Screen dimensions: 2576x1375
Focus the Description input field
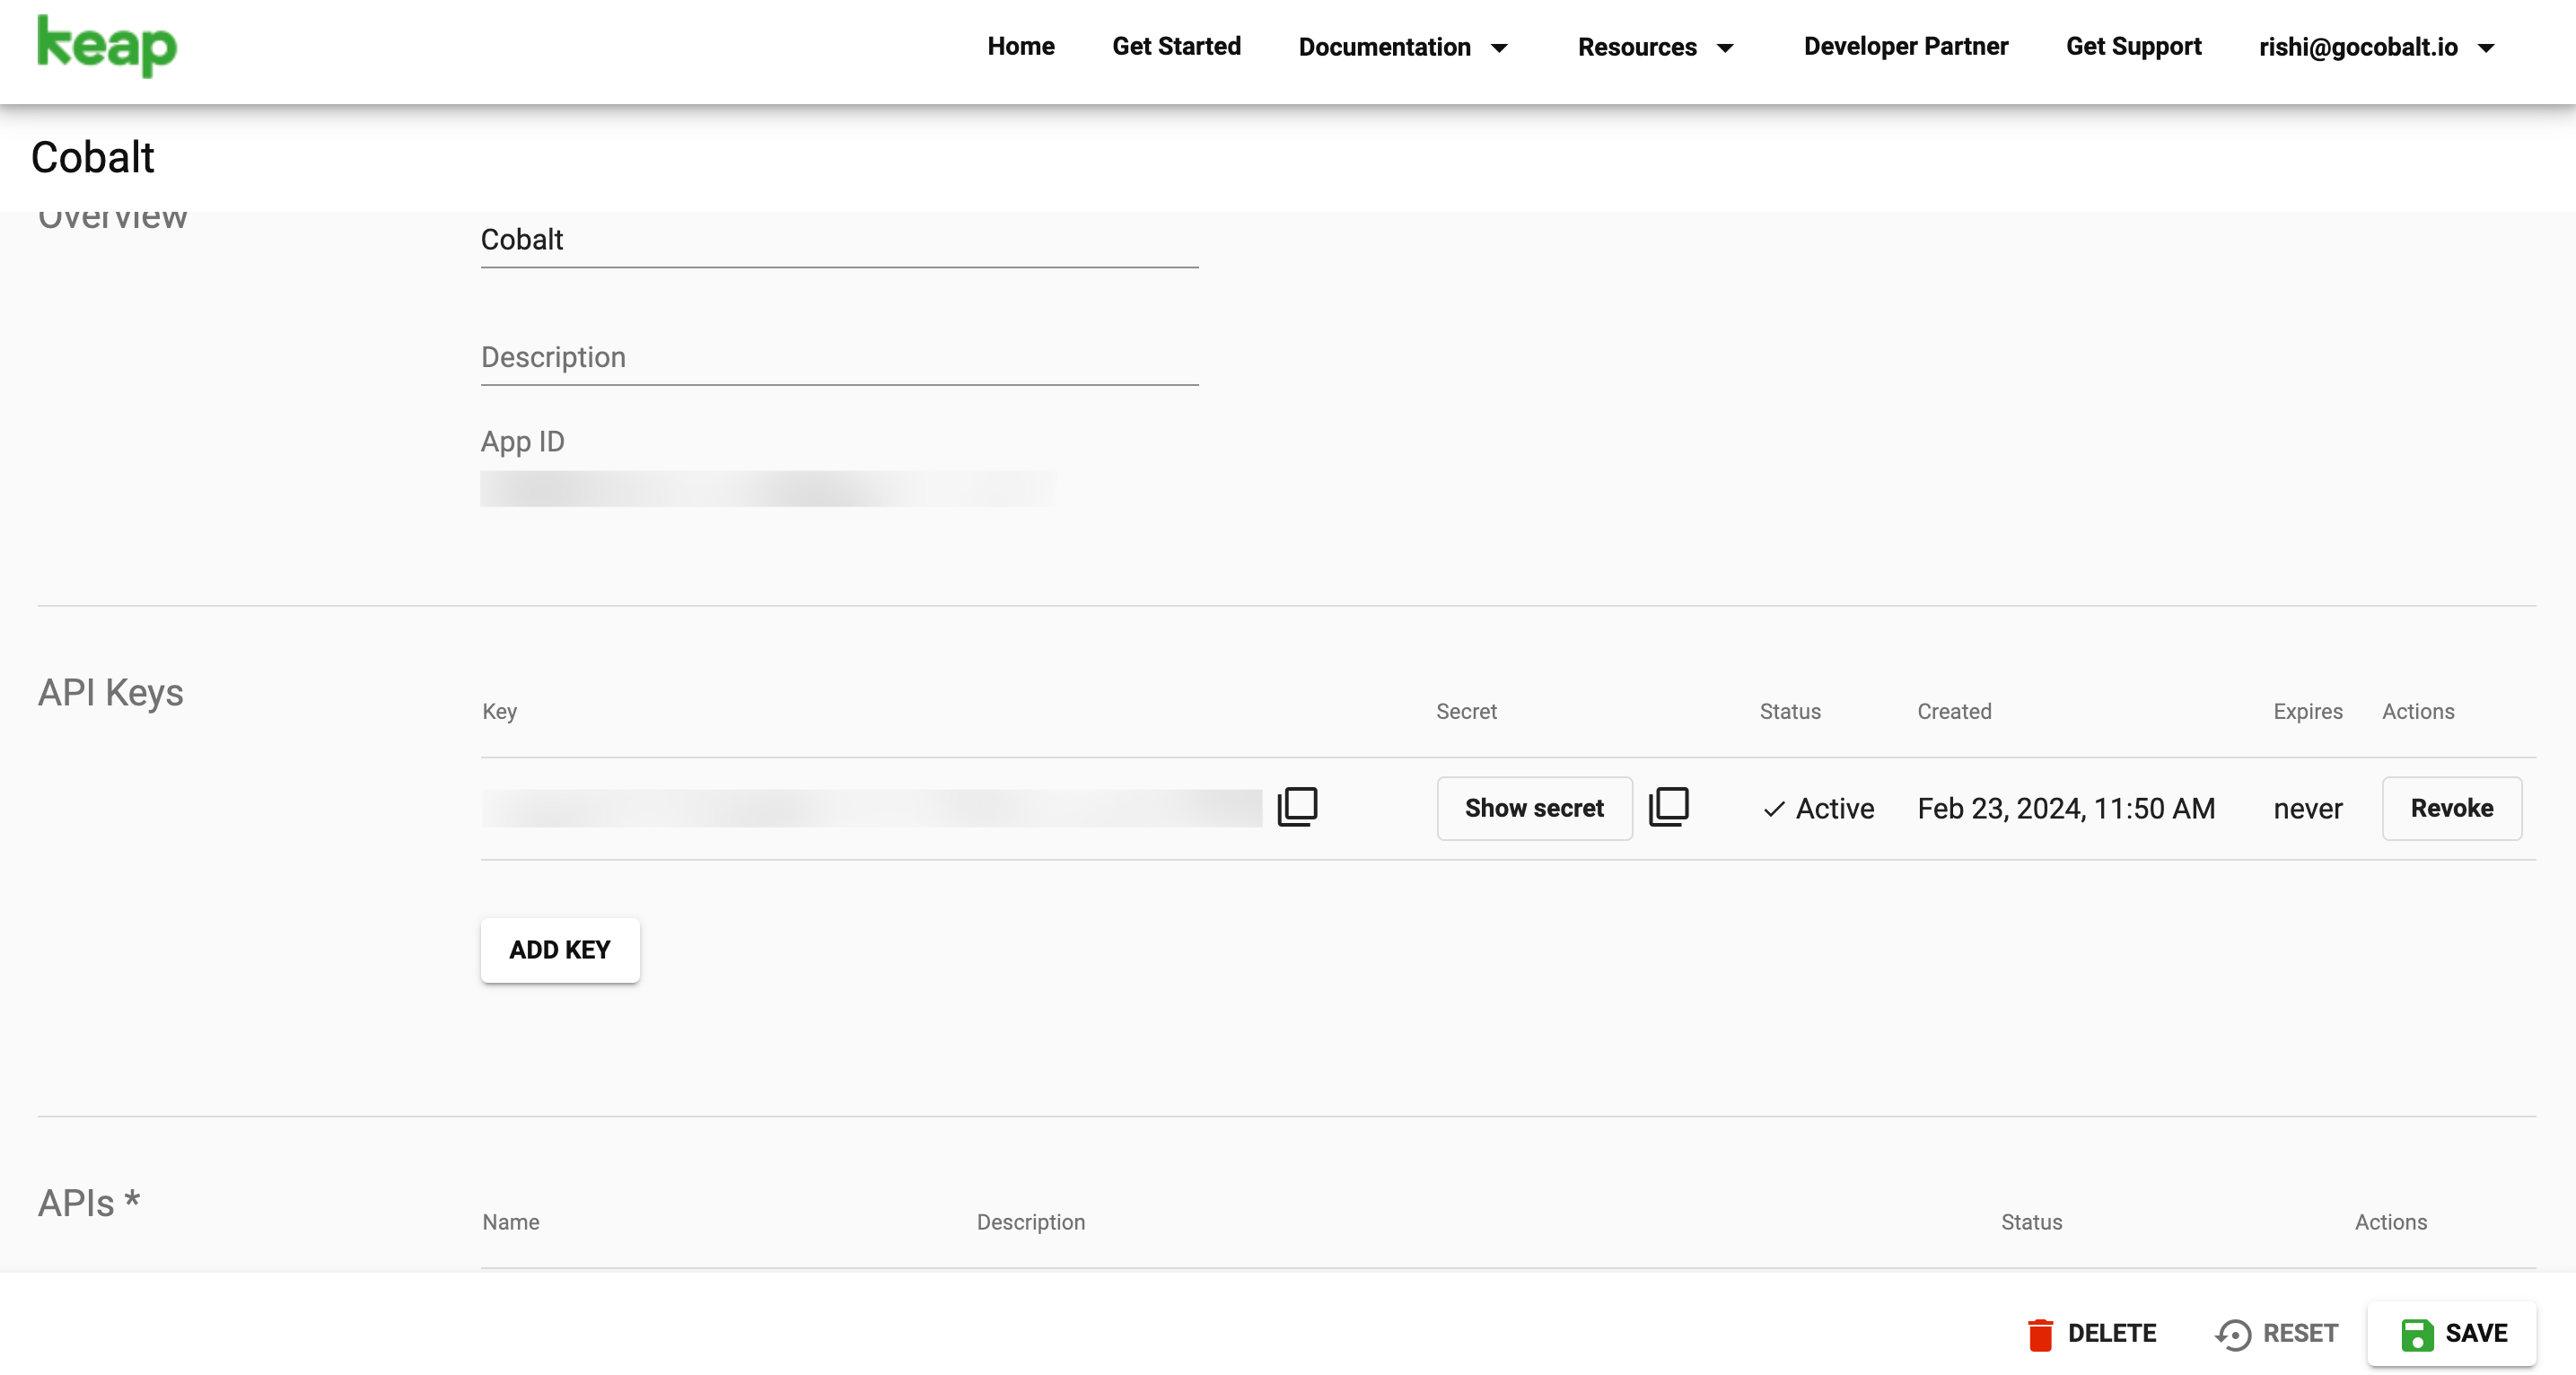[x=839, y=358]
